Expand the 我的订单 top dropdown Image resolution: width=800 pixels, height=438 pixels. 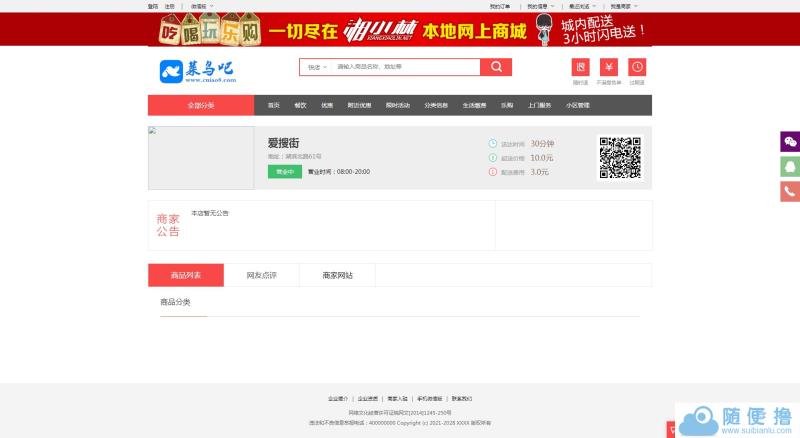(x=501, y=6)
